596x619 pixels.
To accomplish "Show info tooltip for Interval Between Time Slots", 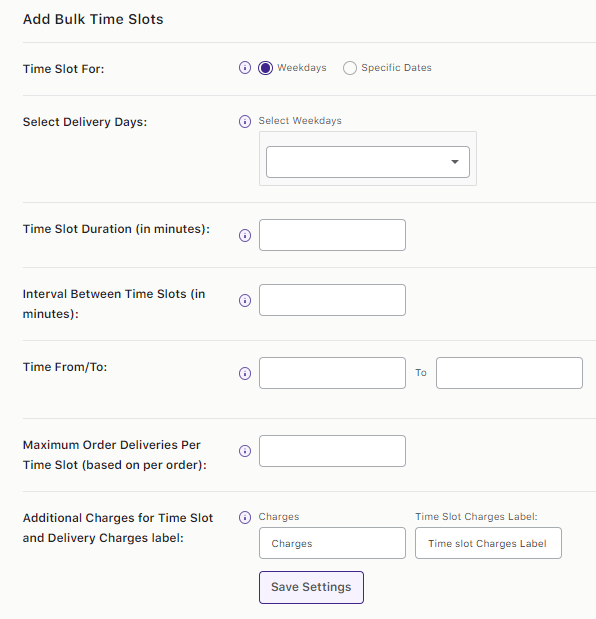I will coord(245,300).
